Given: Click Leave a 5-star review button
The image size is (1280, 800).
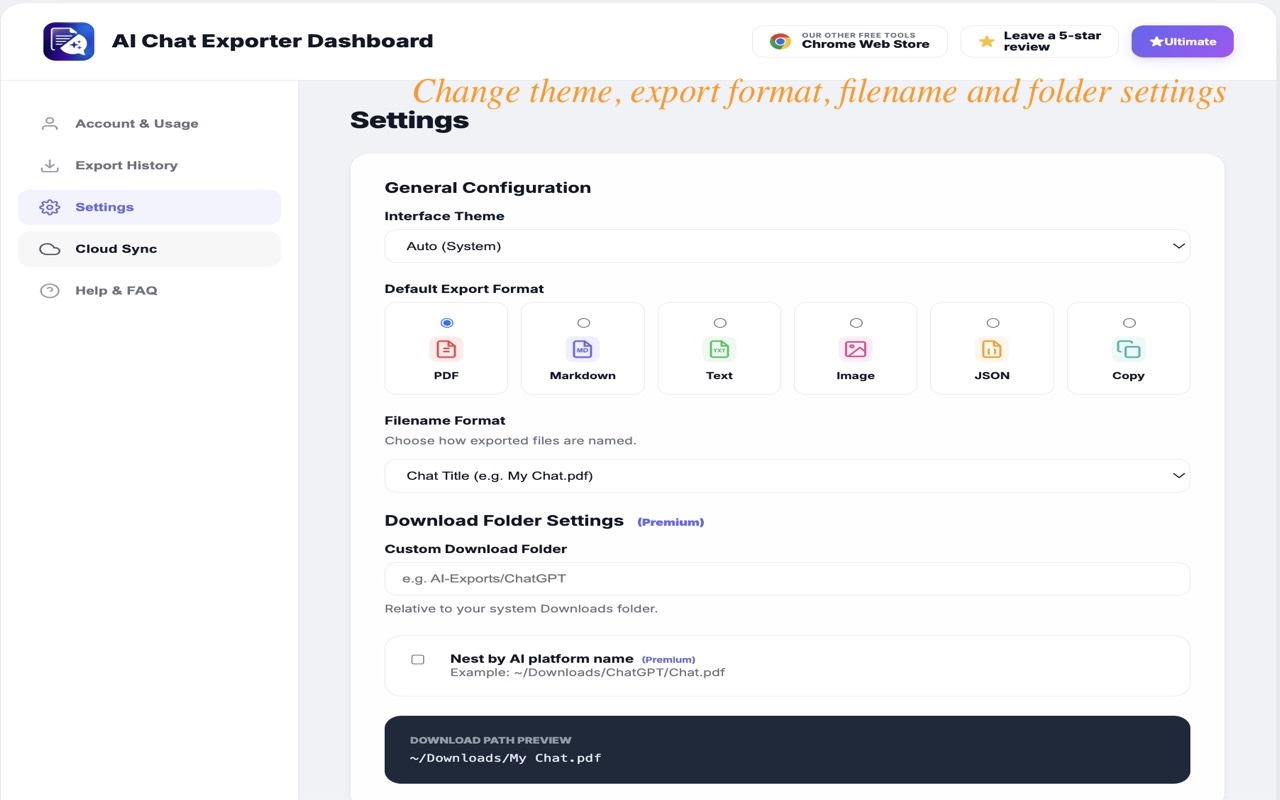Looking at the screenshot, I should pos(1040,42).
